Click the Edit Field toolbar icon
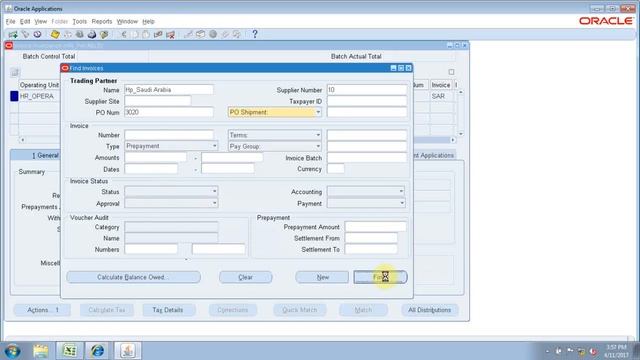This screenshot has height=360, width=640. point(188,35)
